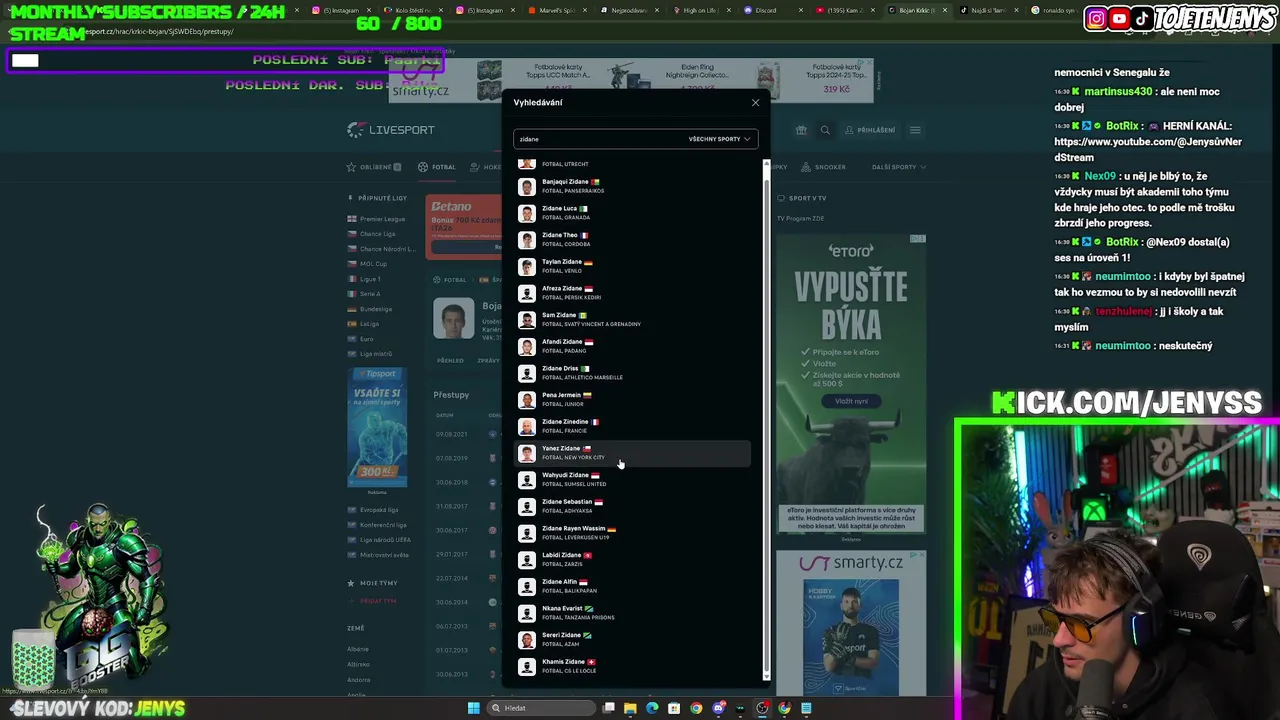1280x720 pixels.
Task: Open the Oblíbené favorites tab
Action: click(x=374, y=167)
